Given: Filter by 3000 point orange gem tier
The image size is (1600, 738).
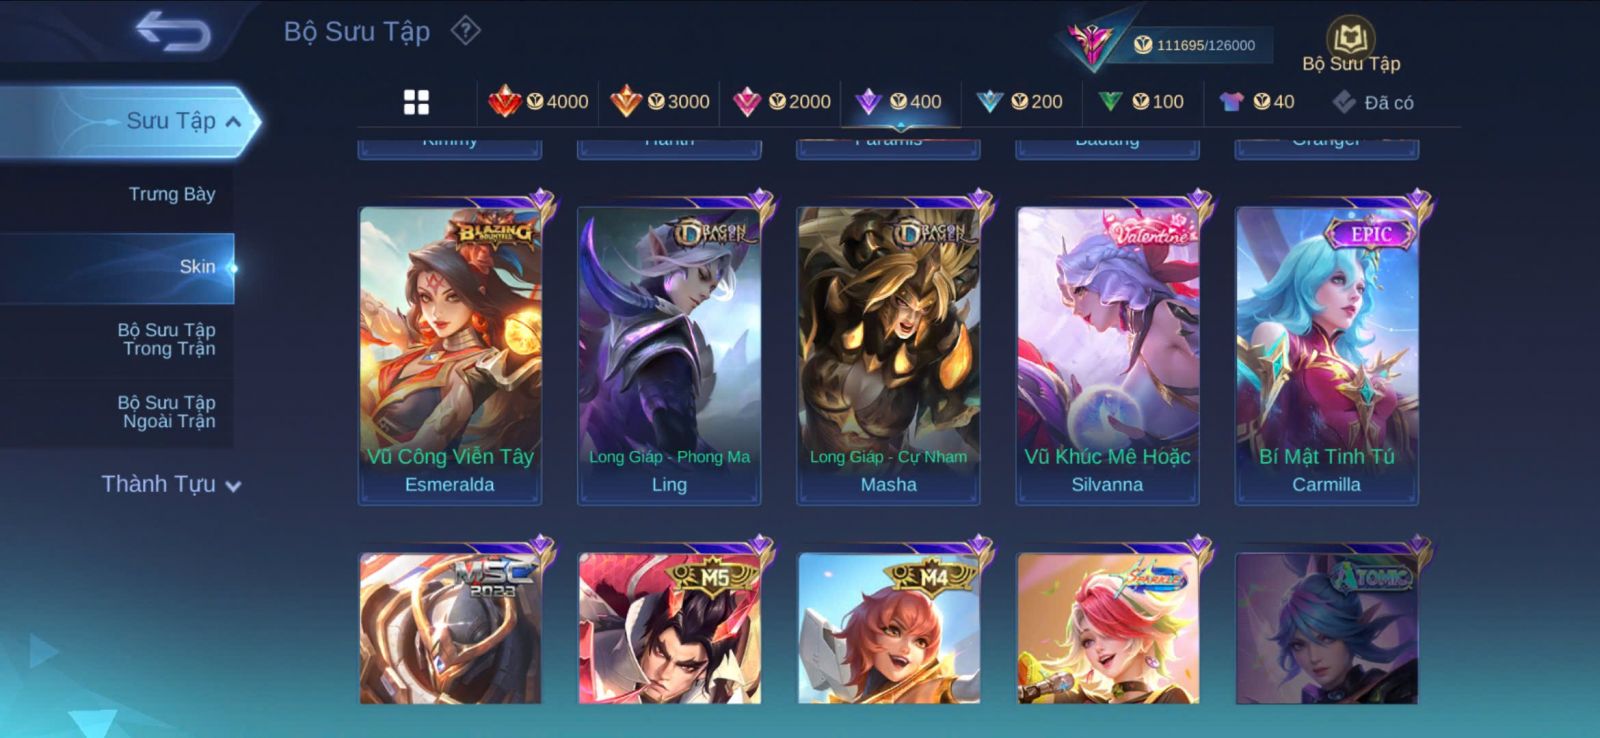Looking at the screenshot, I should pyautogui.click(x=660, y=101).
